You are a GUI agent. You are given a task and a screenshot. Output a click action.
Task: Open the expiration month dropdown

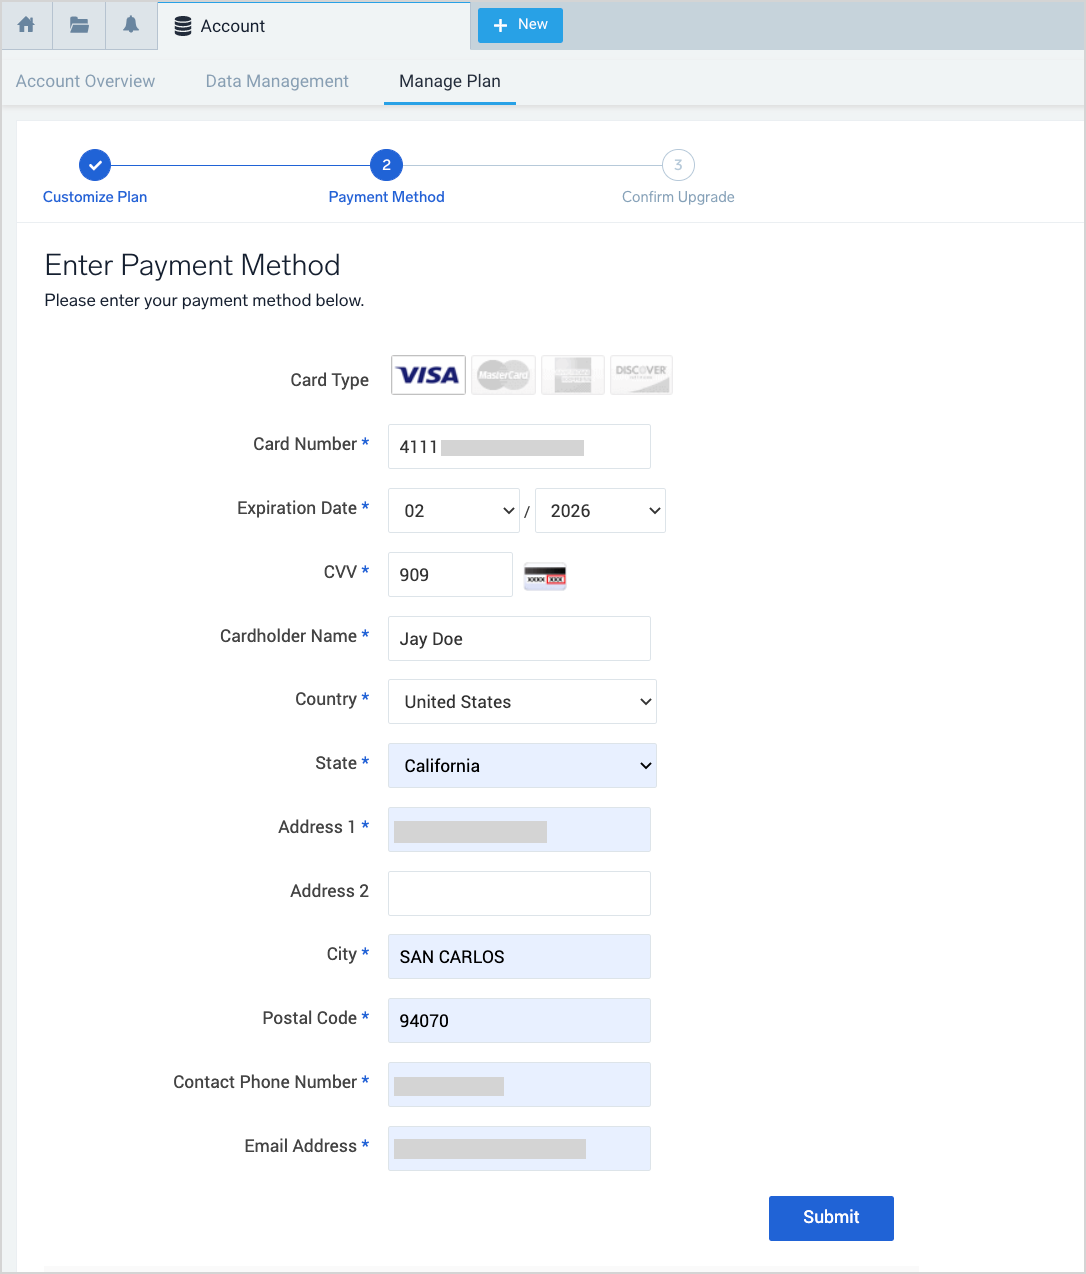454,511
